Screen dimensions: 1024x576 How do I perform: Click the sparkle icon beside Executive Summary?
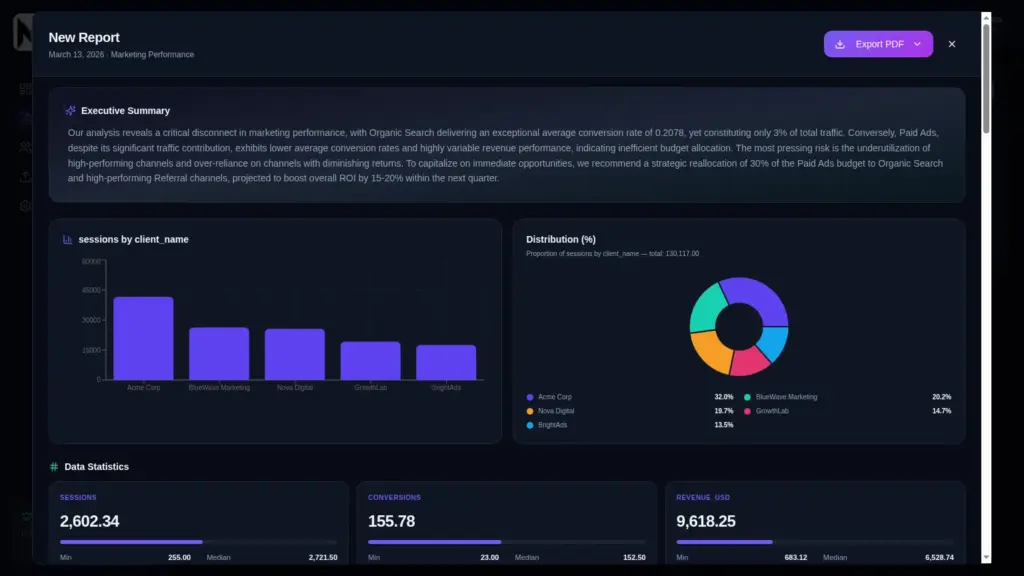coord(68,110)
